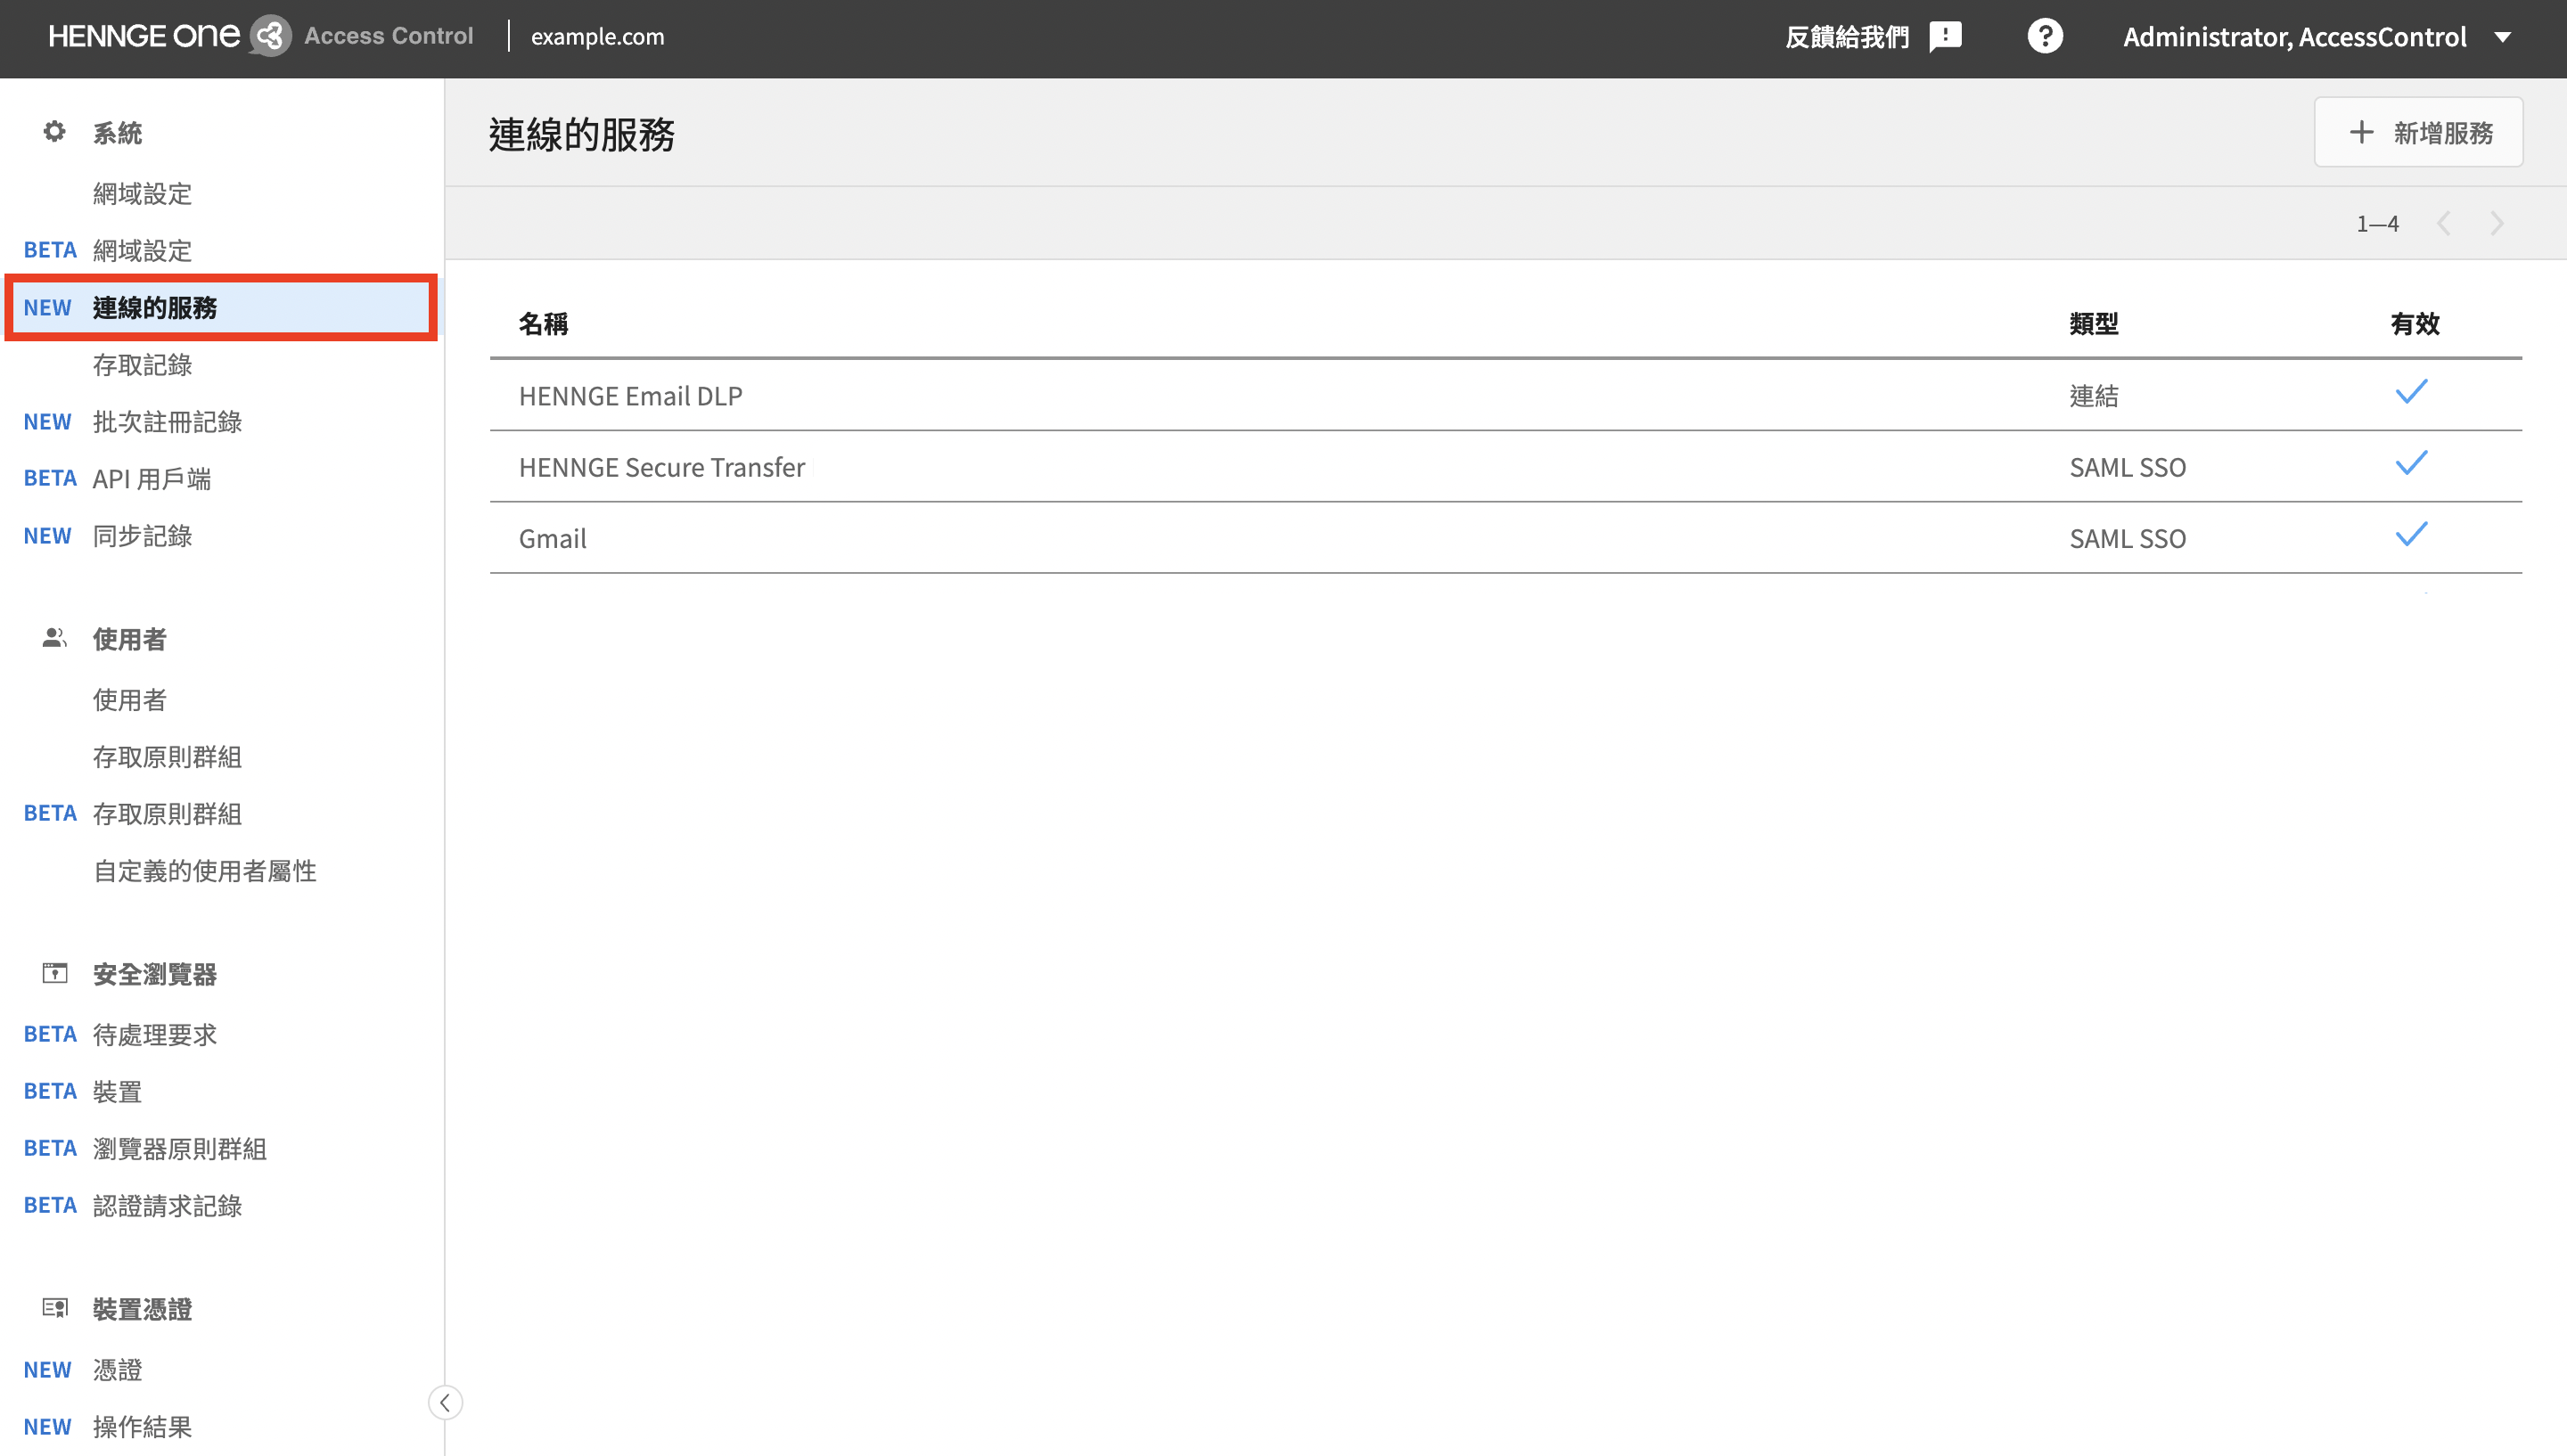Open 憑證 in the sidebar
Image resolution: width=2567 pixels, height=1456 pixels.
(117, 1369)
